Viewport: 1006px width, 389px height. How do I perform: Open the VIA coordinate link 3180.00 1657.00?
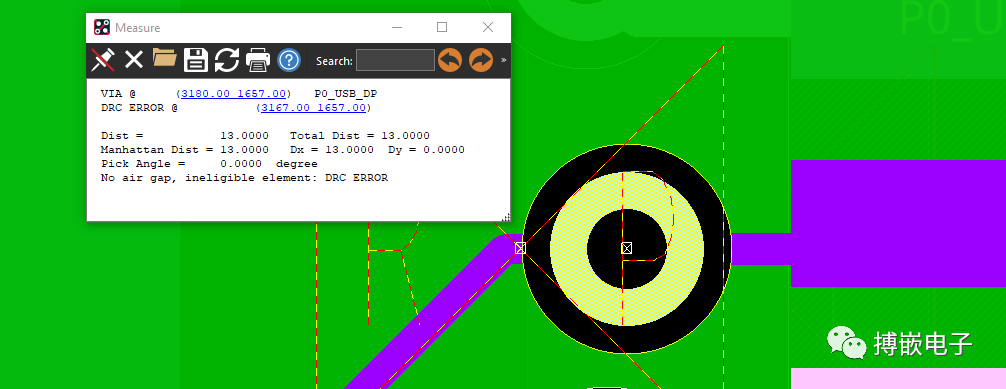coord(233,94)
